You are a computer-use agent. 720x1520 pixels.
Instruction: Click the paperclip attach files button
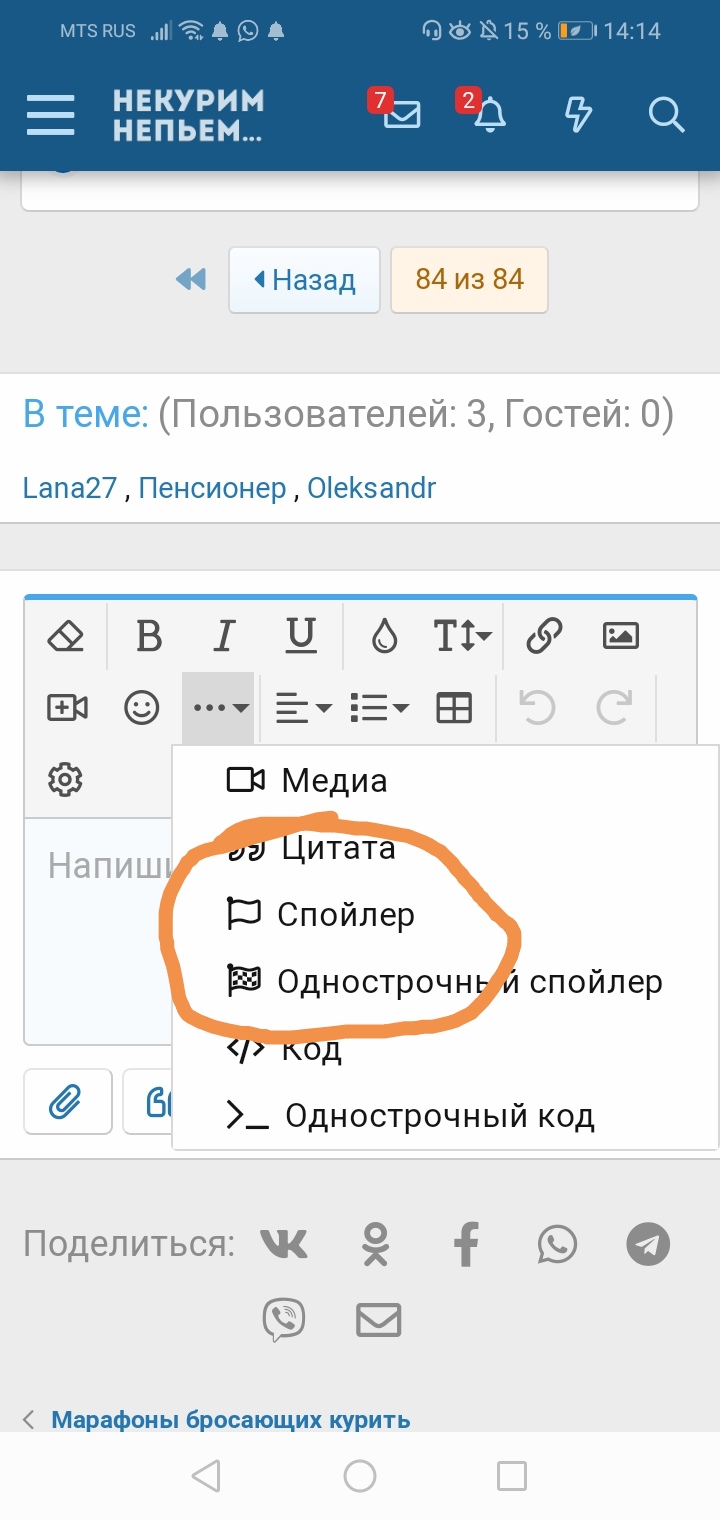67,1102
